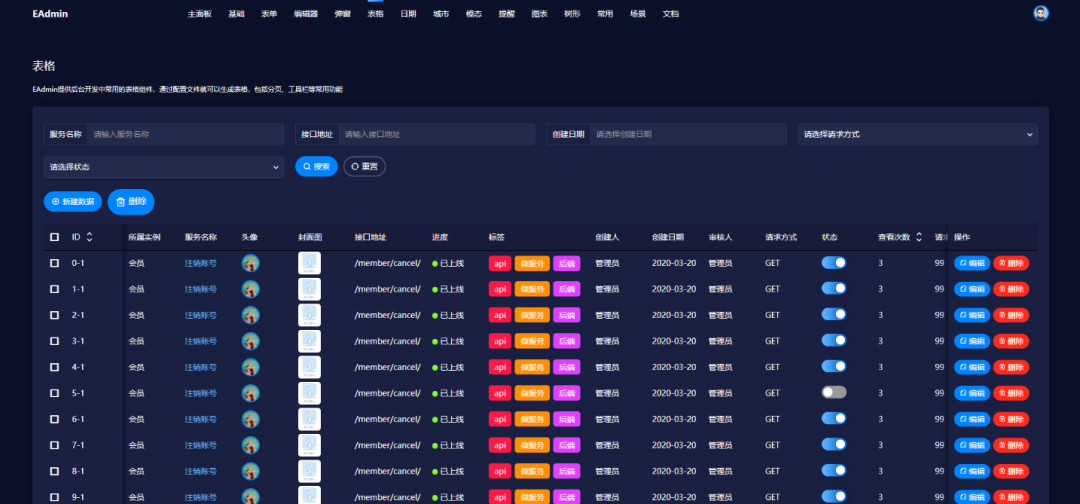Click the 后端 tag in row 5-1
Screen dimensions: 1080x504
click(x=566, y=393)
